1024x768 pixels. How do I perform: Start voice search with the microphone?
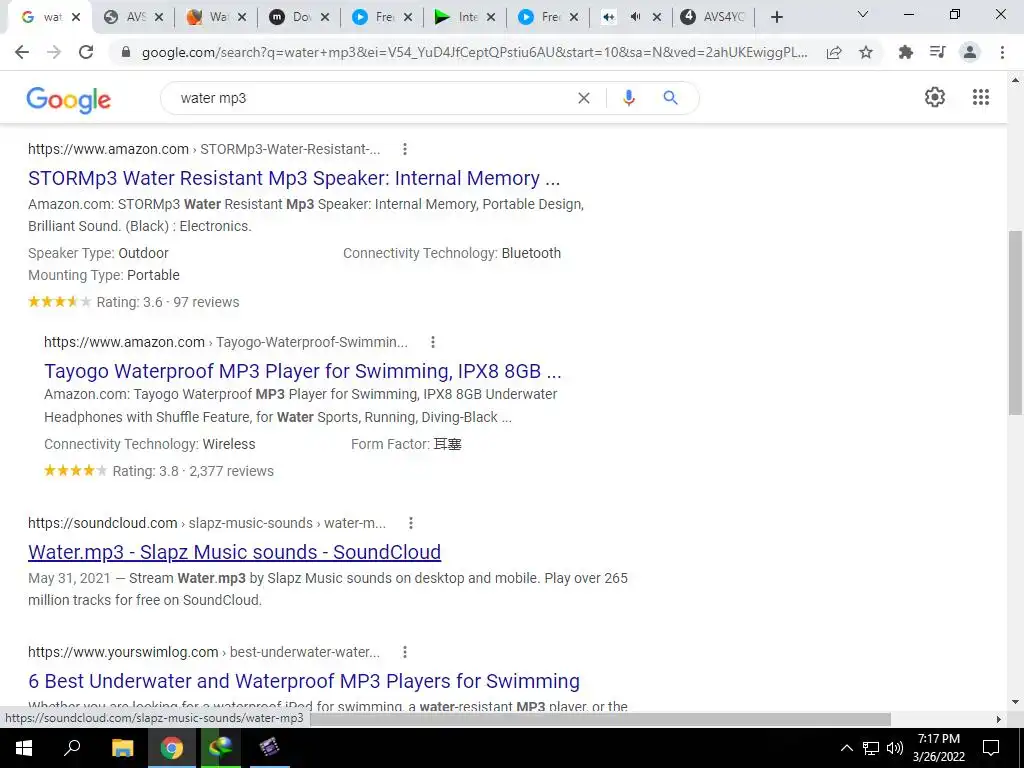(x=629, y=98)
